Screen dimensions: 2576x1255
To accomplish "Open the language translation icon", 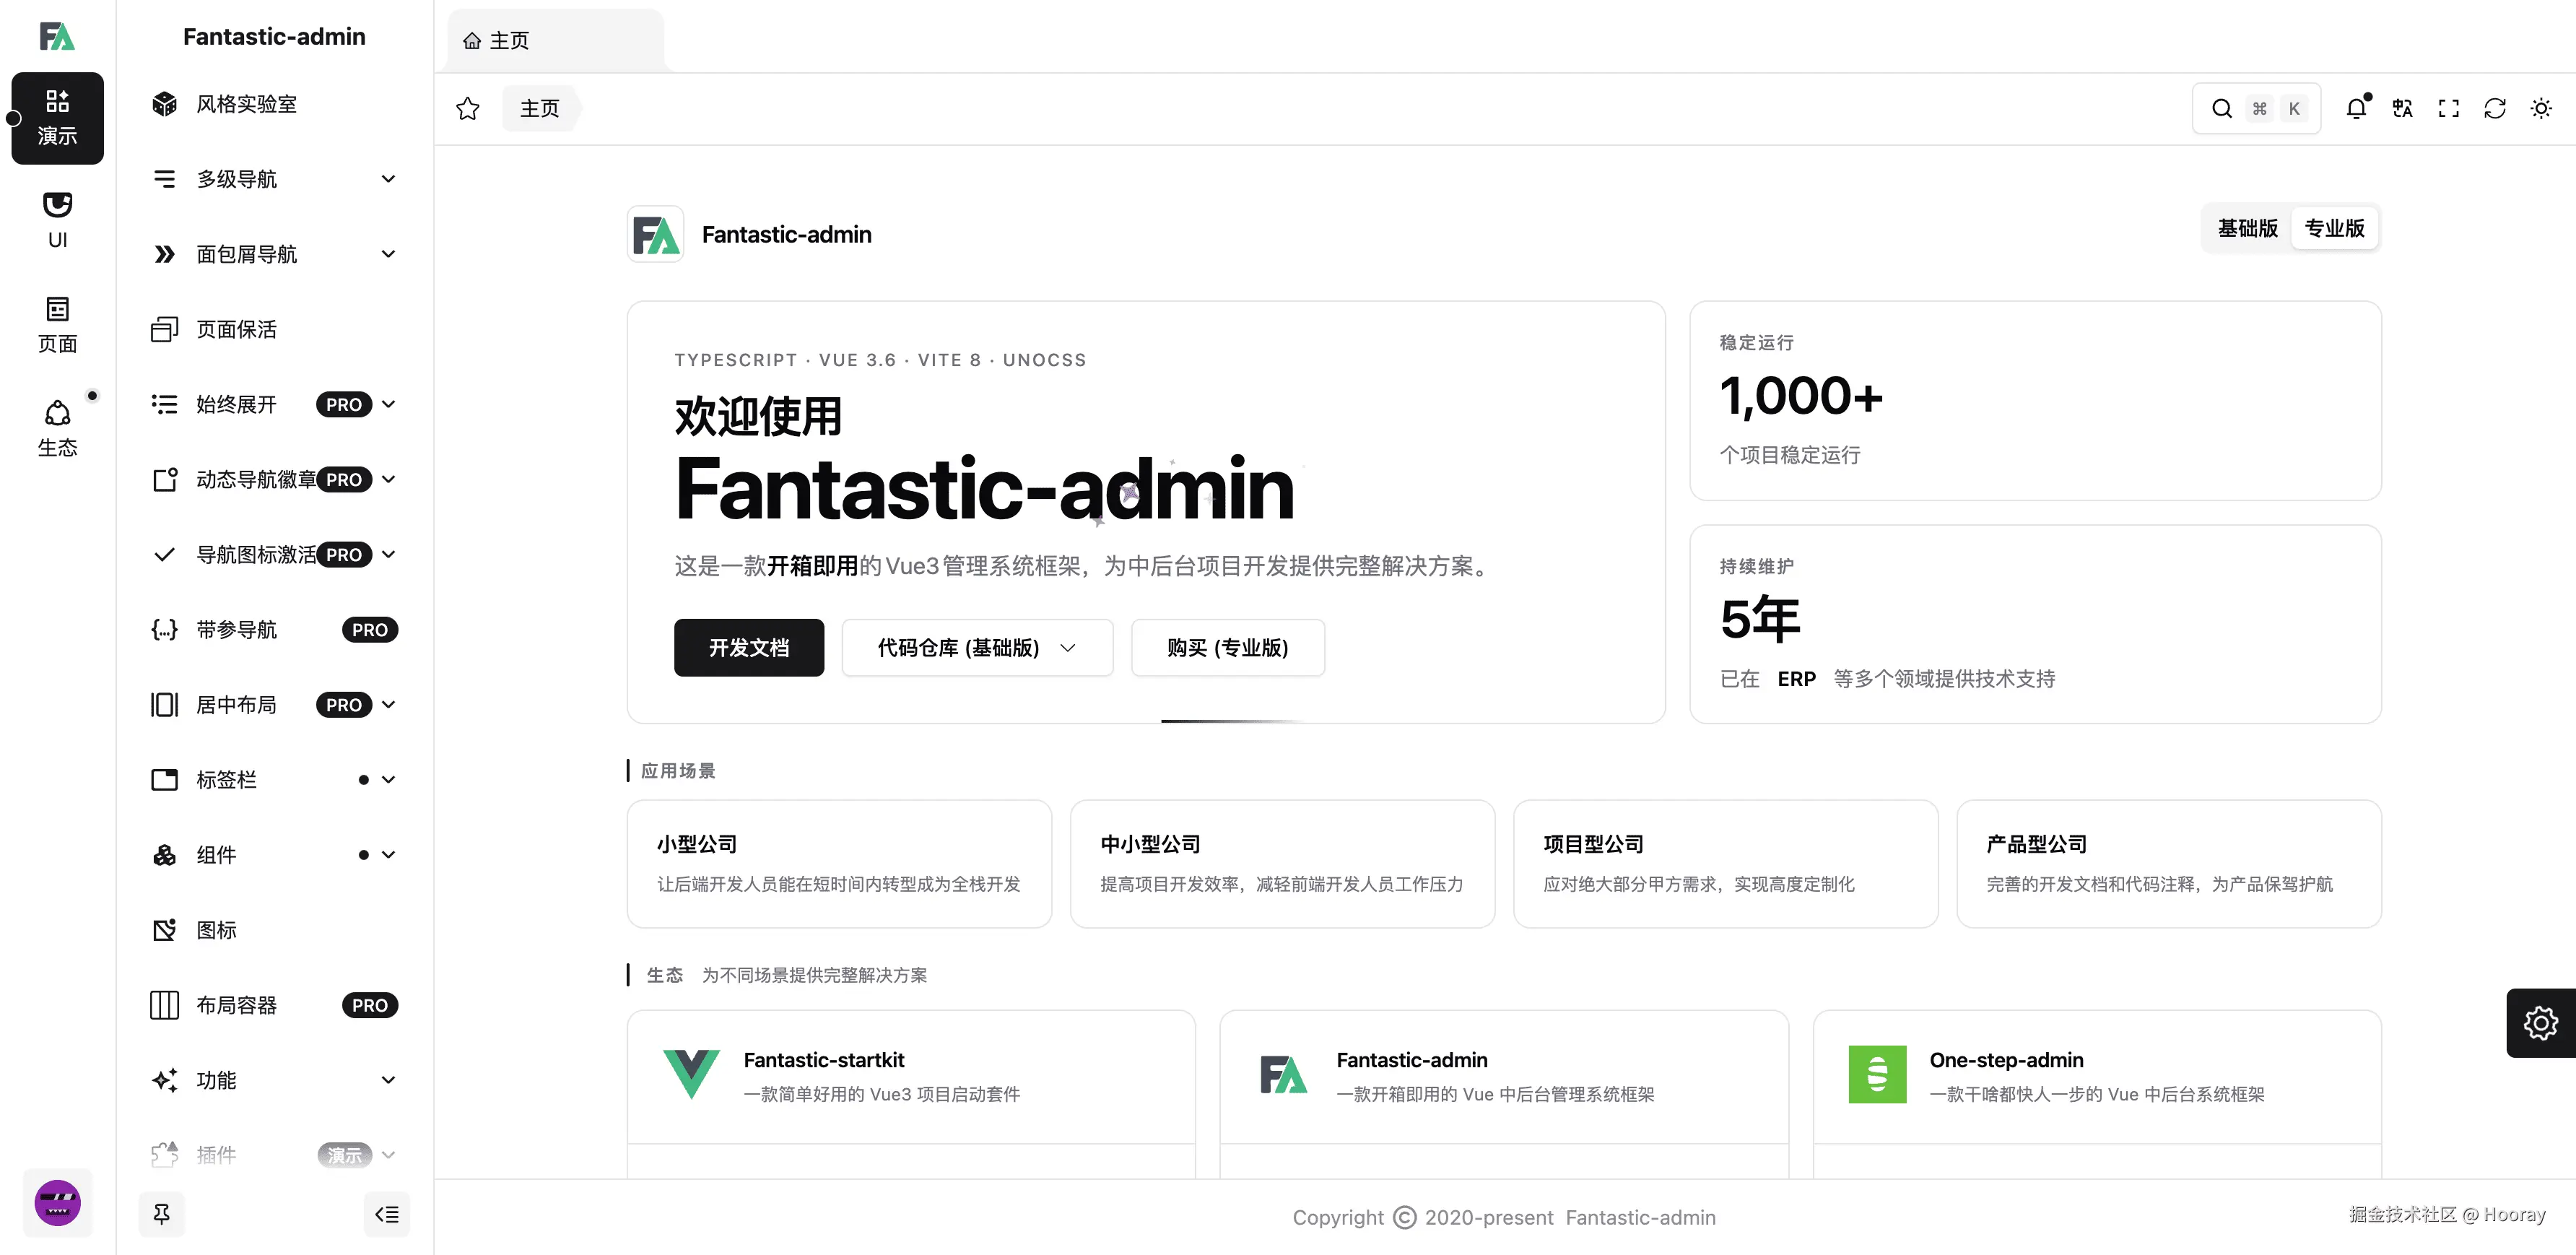I will click(x=2402, y=108).
